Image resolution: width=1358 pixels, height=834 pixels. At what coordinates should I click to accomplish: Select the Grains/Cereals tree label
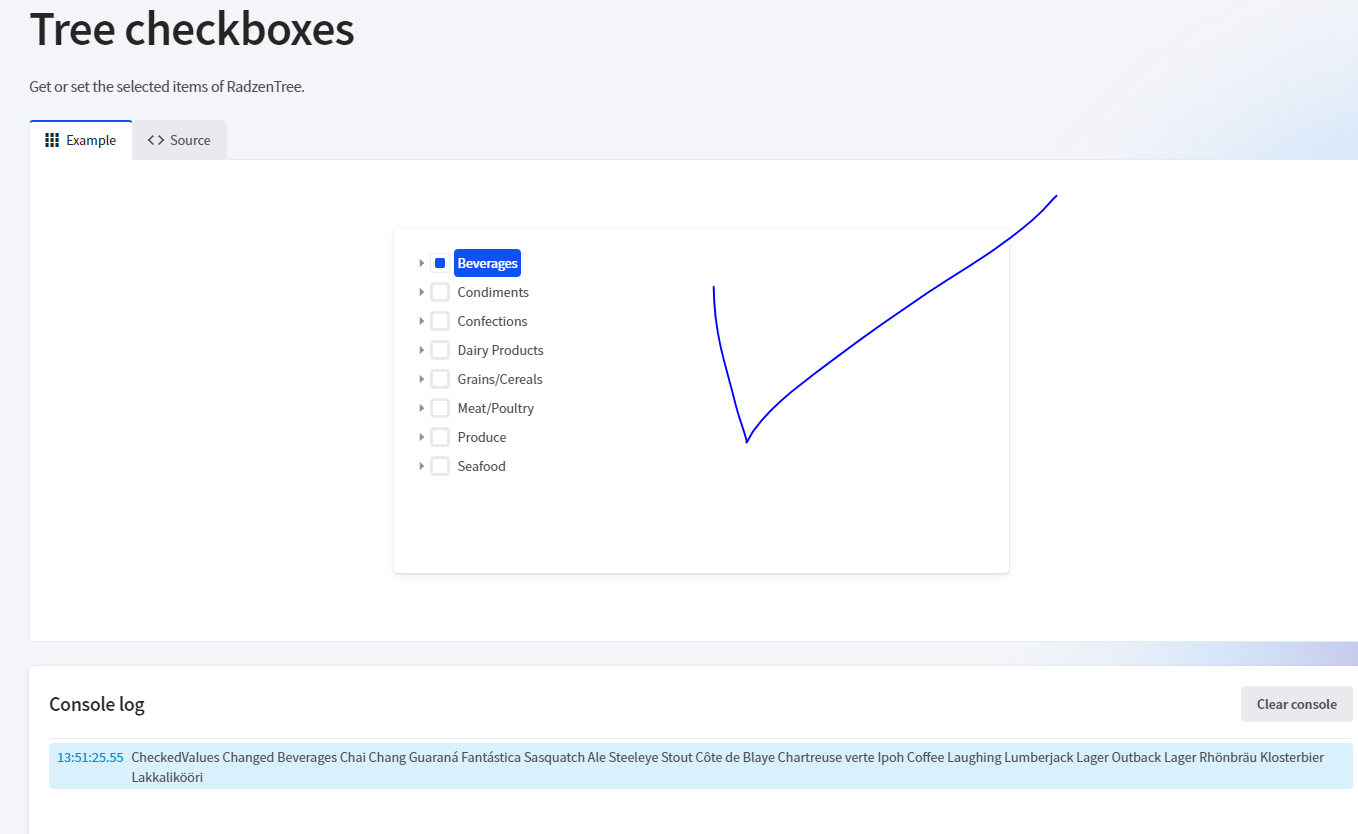tap(500, 379)
